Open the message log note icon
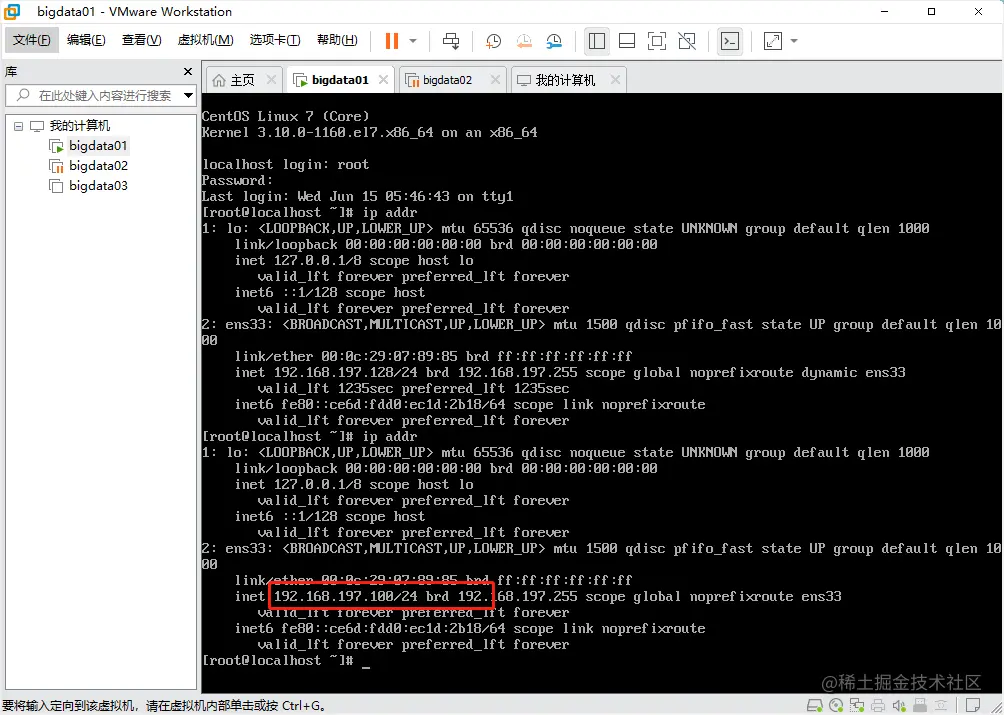1004x715 pixels. 973,705
